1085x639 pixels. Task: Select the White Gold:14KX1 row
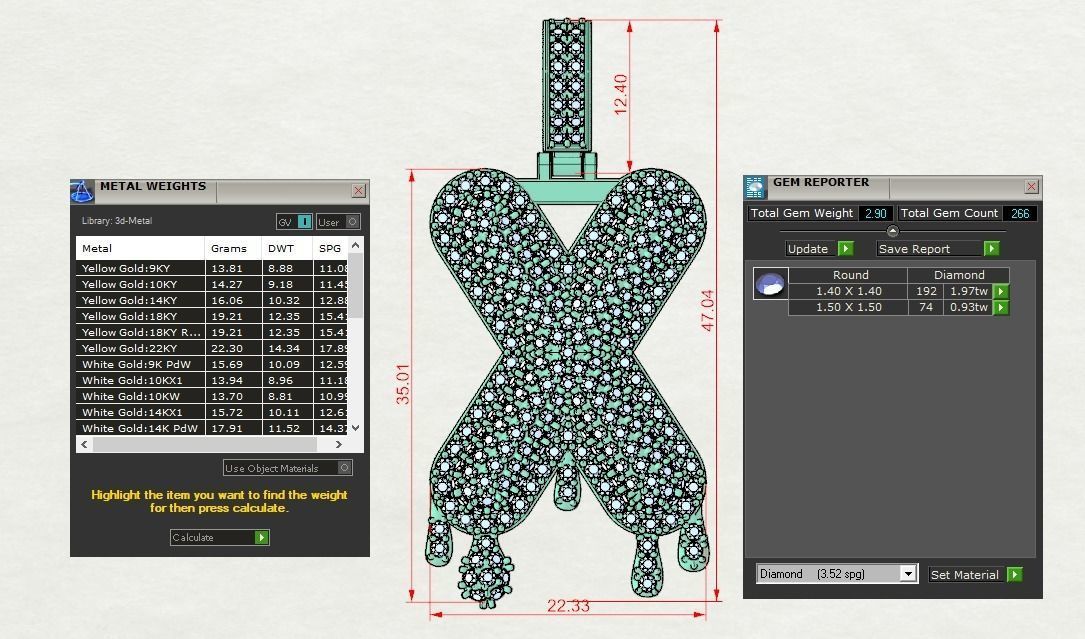[x=212, y=412]
